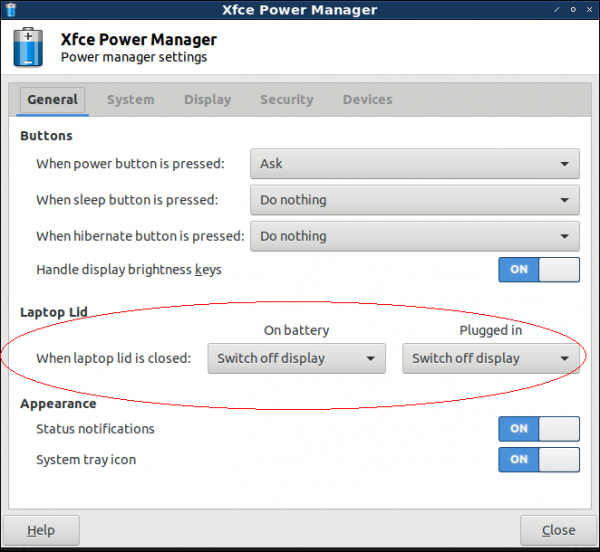Viewport: 600px width, 552px height.
Task: Open the Security tab
Action: click(x=286, y=100)
